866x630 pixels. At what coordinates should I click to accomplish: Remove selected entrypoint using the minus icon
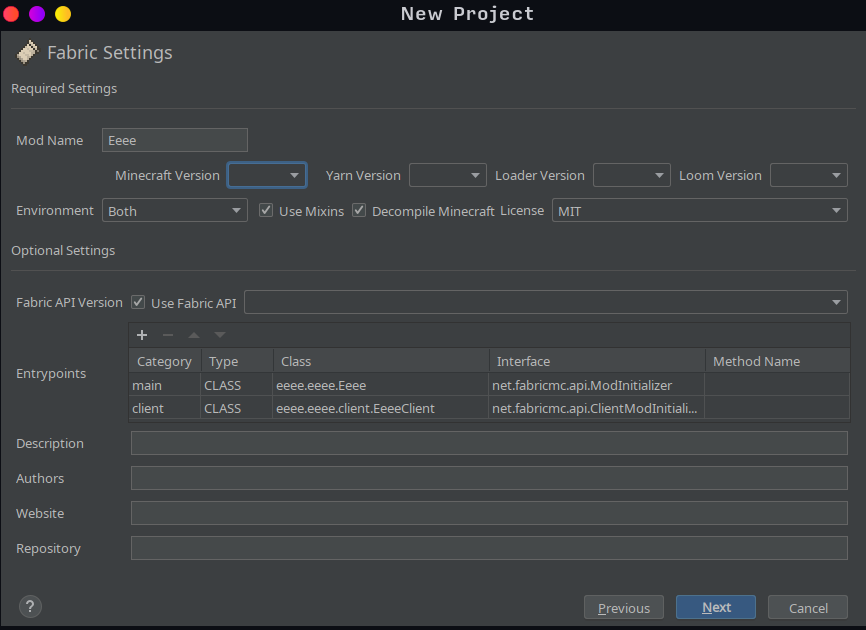click(x=167, y=335)
